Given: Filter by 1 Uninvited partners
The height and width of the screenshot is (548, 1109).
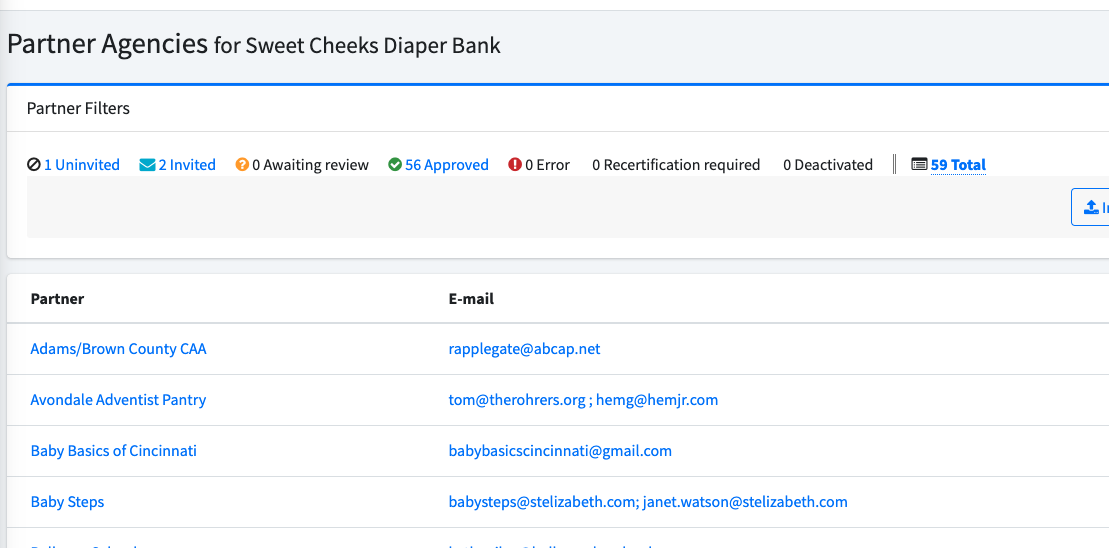Looking at the screenshot, I should (x=81, y=165).
